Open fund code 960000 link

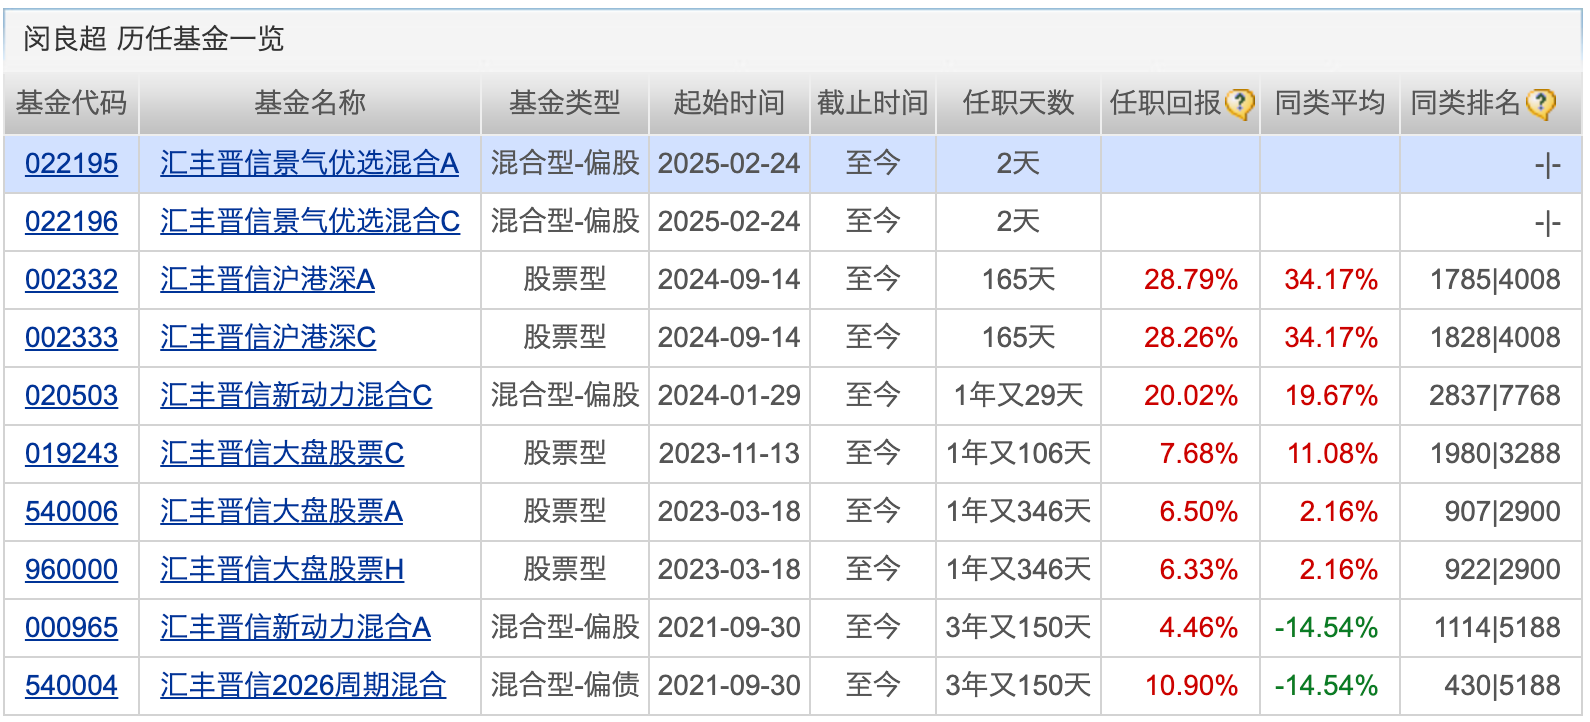click(x=71, y=570)
